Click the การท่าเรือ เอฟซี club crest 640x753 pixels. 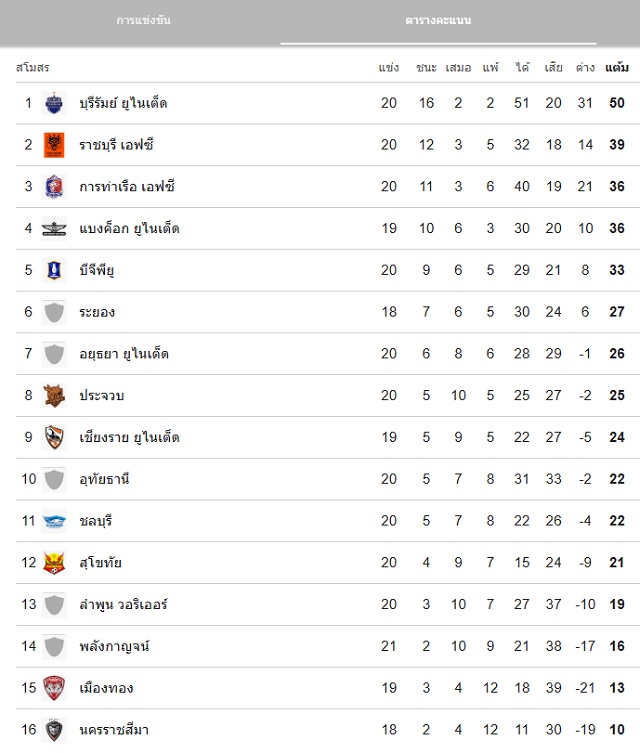(x=54, y=187)
